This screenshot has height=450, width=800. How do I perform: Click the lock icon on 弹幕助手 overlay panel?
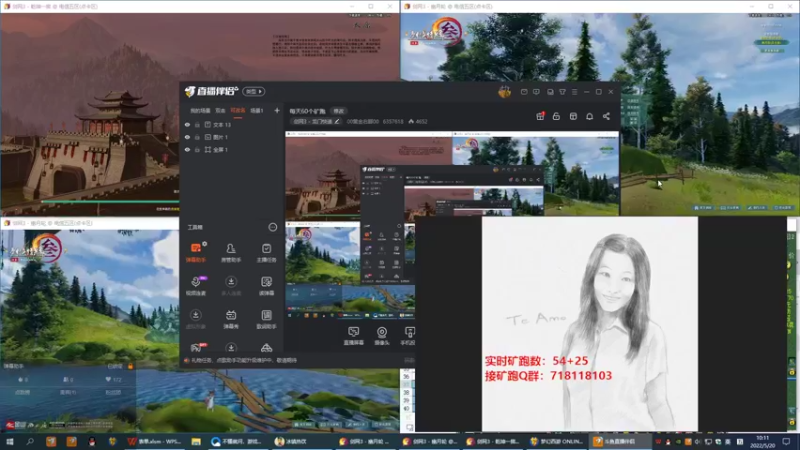coord(130,366)
